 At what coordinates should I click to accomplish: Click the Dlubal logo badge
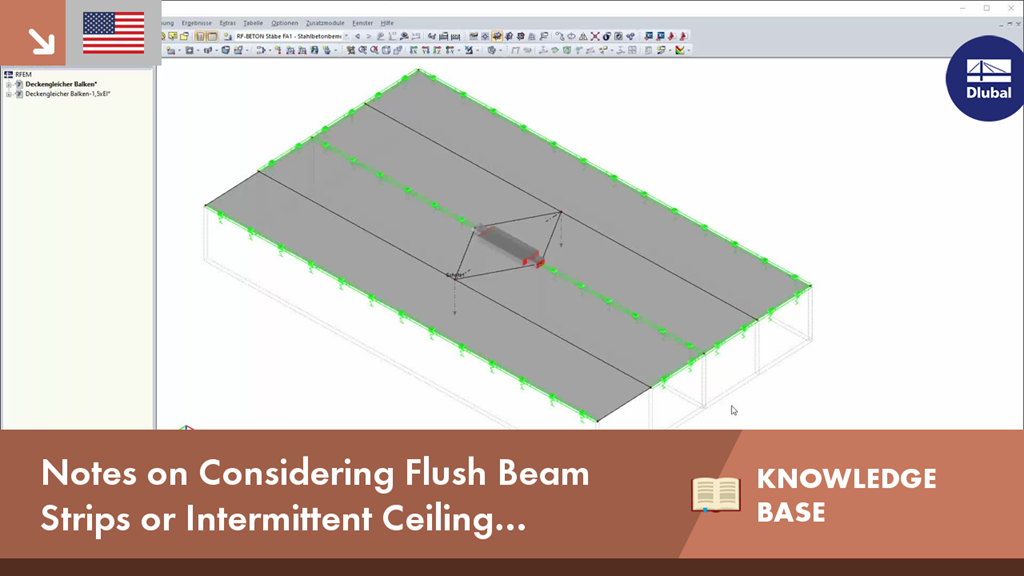(985, 78)
